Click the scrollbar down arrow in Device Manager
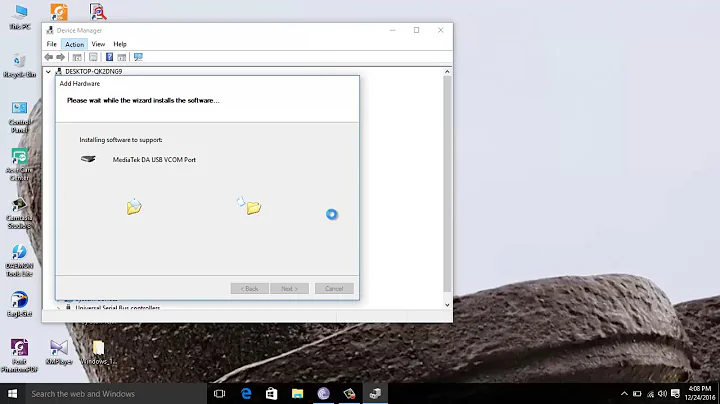Image resolution: width=720 pixels, height=404 pixels. [x=447, y=305]
